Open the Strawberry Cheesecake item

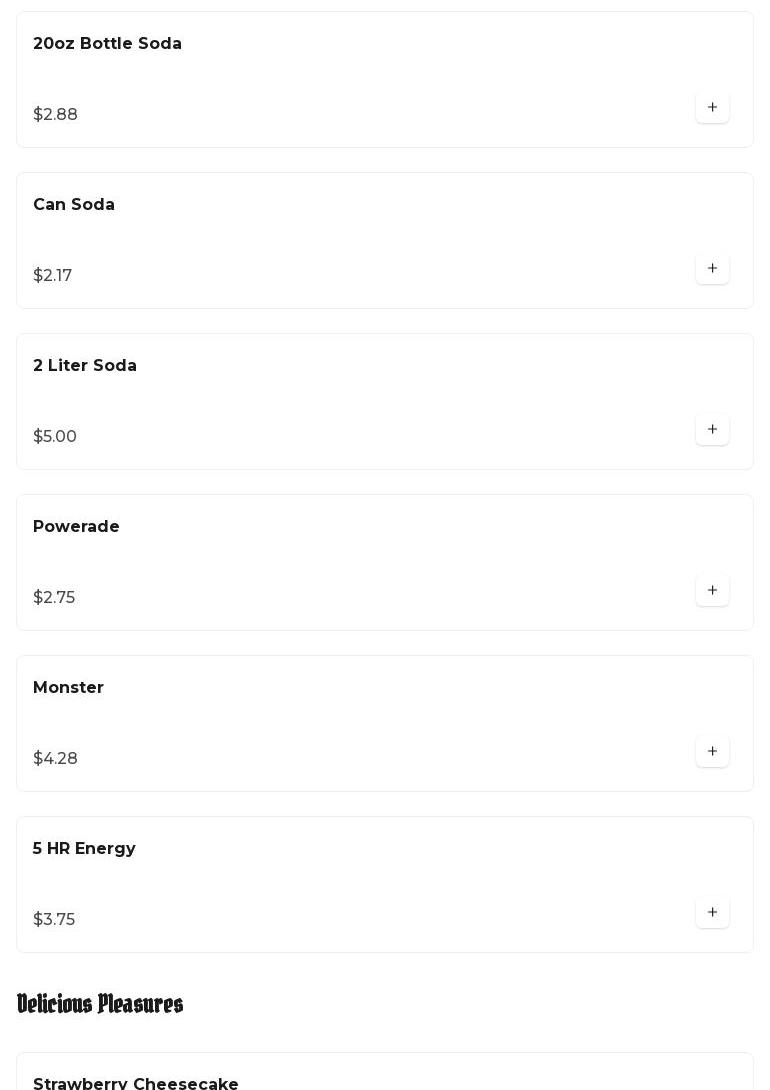click(x=136, y=1083)
